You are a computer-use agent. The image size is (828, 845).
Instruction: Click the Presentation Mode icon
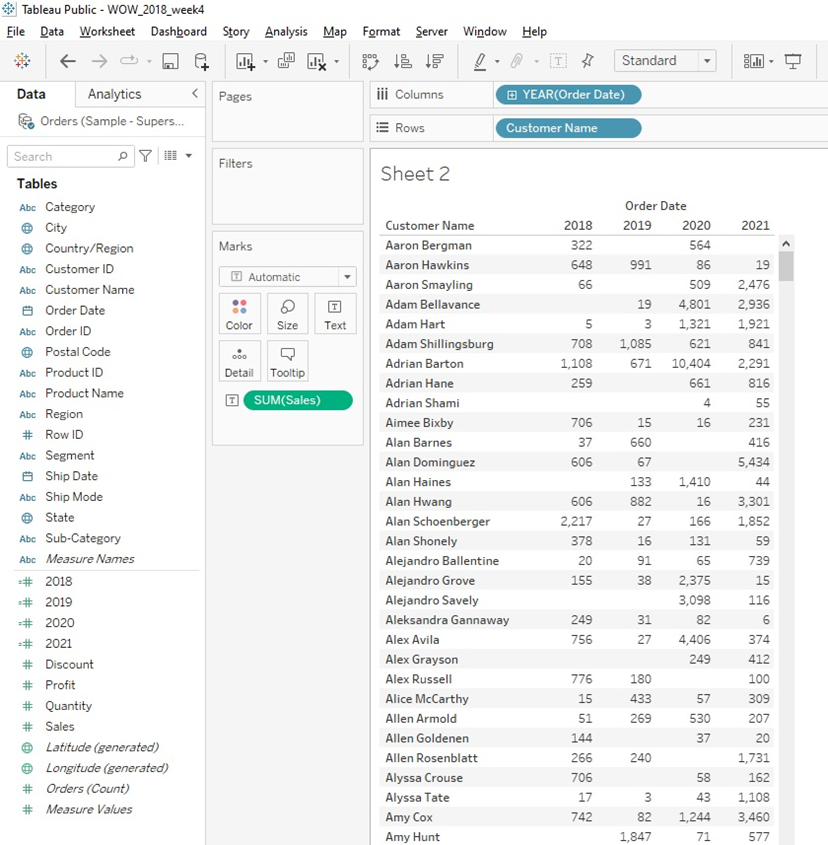coord(792,61)
